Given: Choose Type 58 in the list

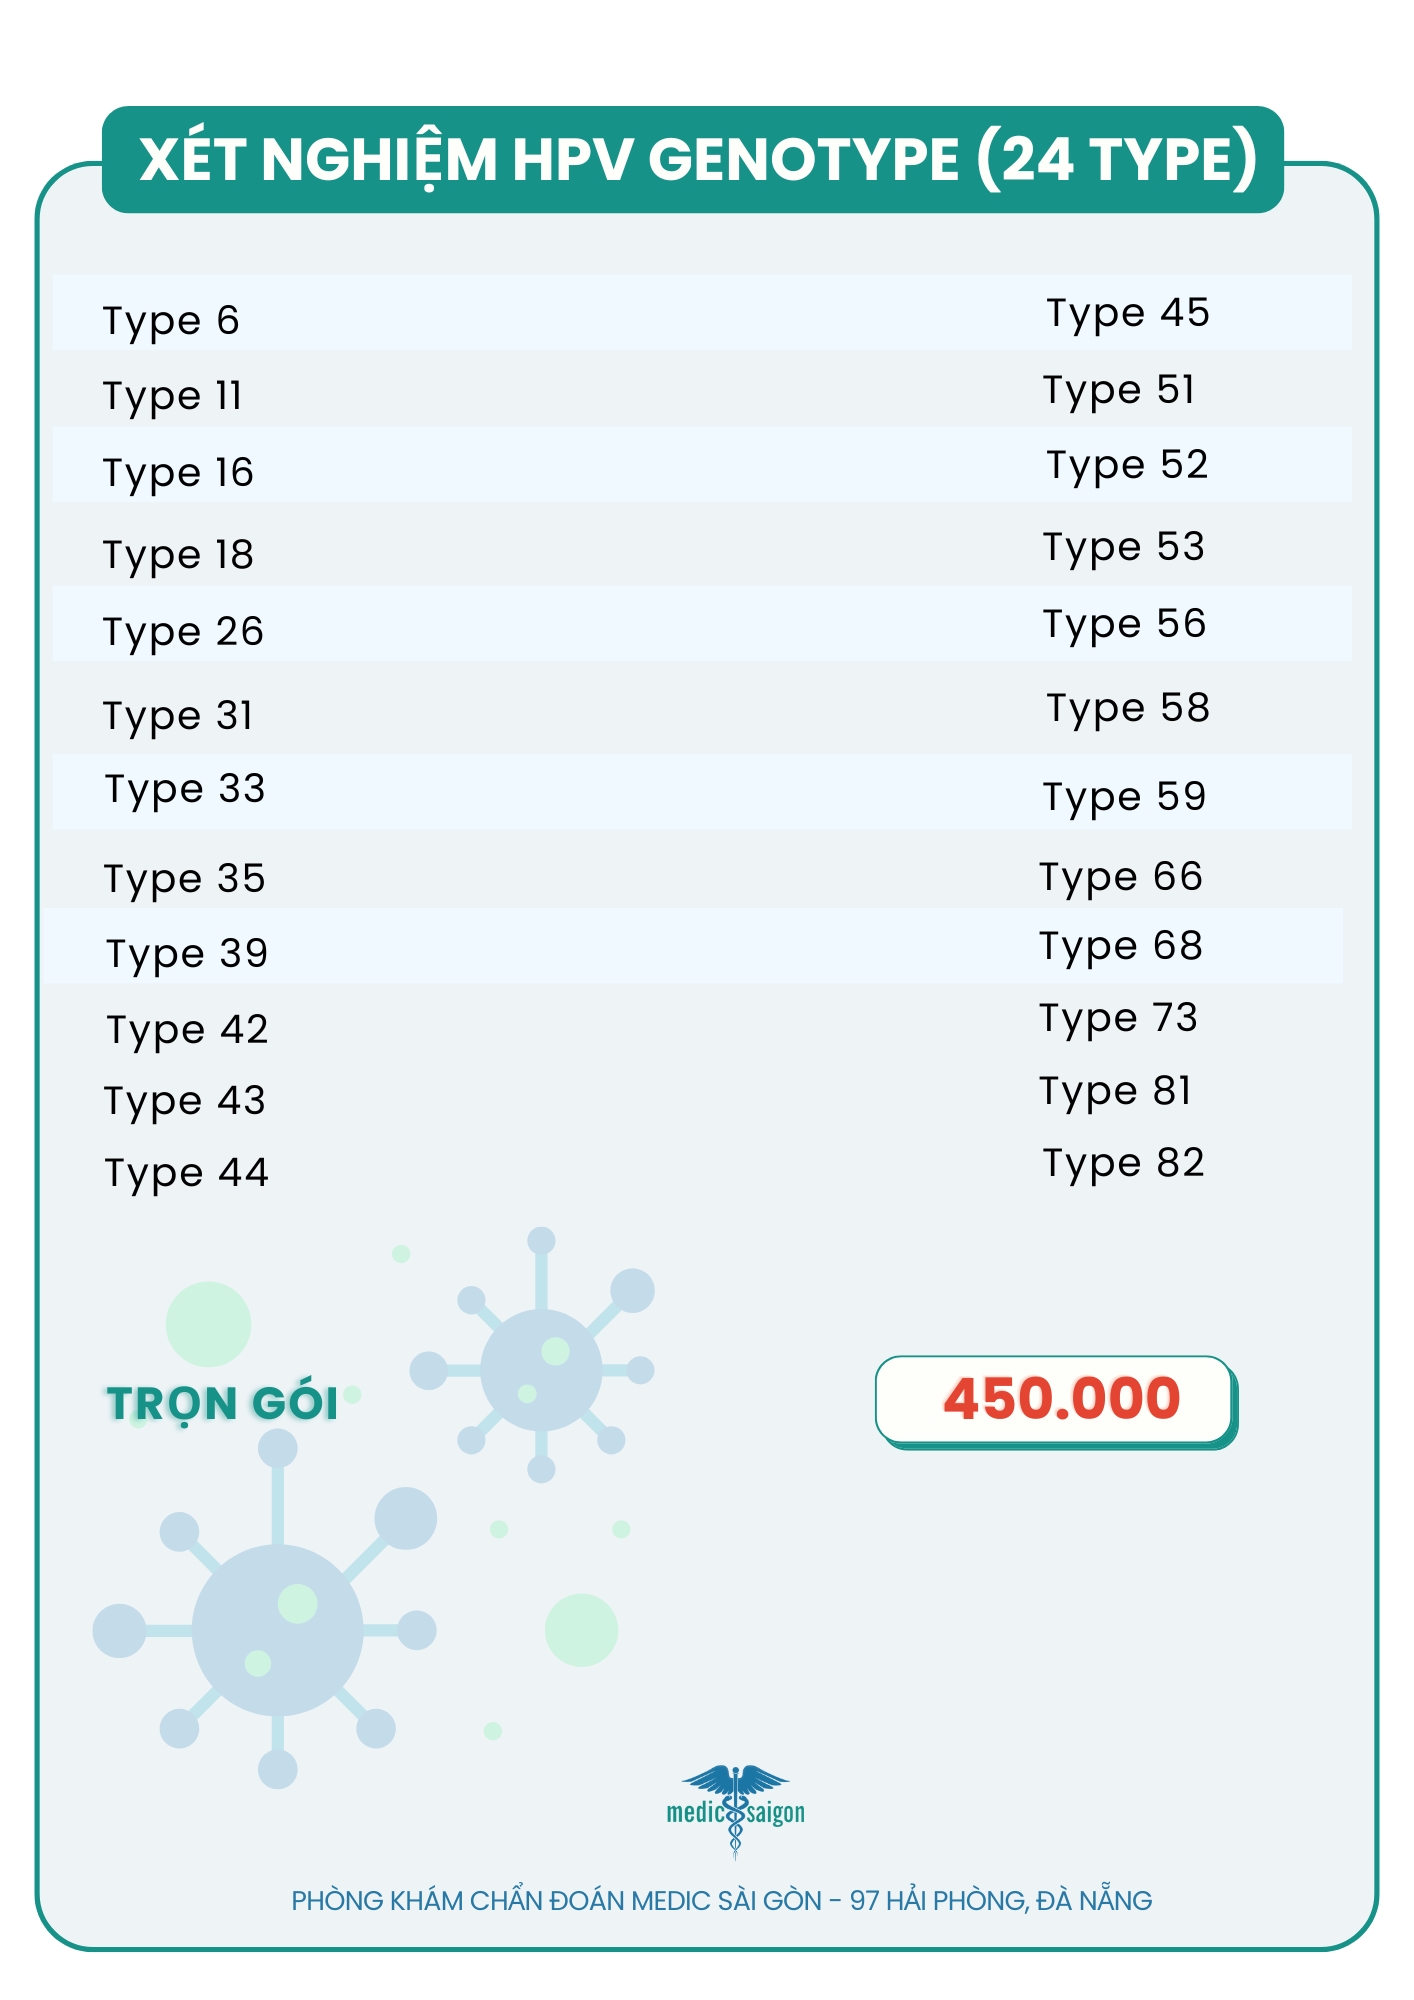Looking at the screenshot, I should 1127,708.
